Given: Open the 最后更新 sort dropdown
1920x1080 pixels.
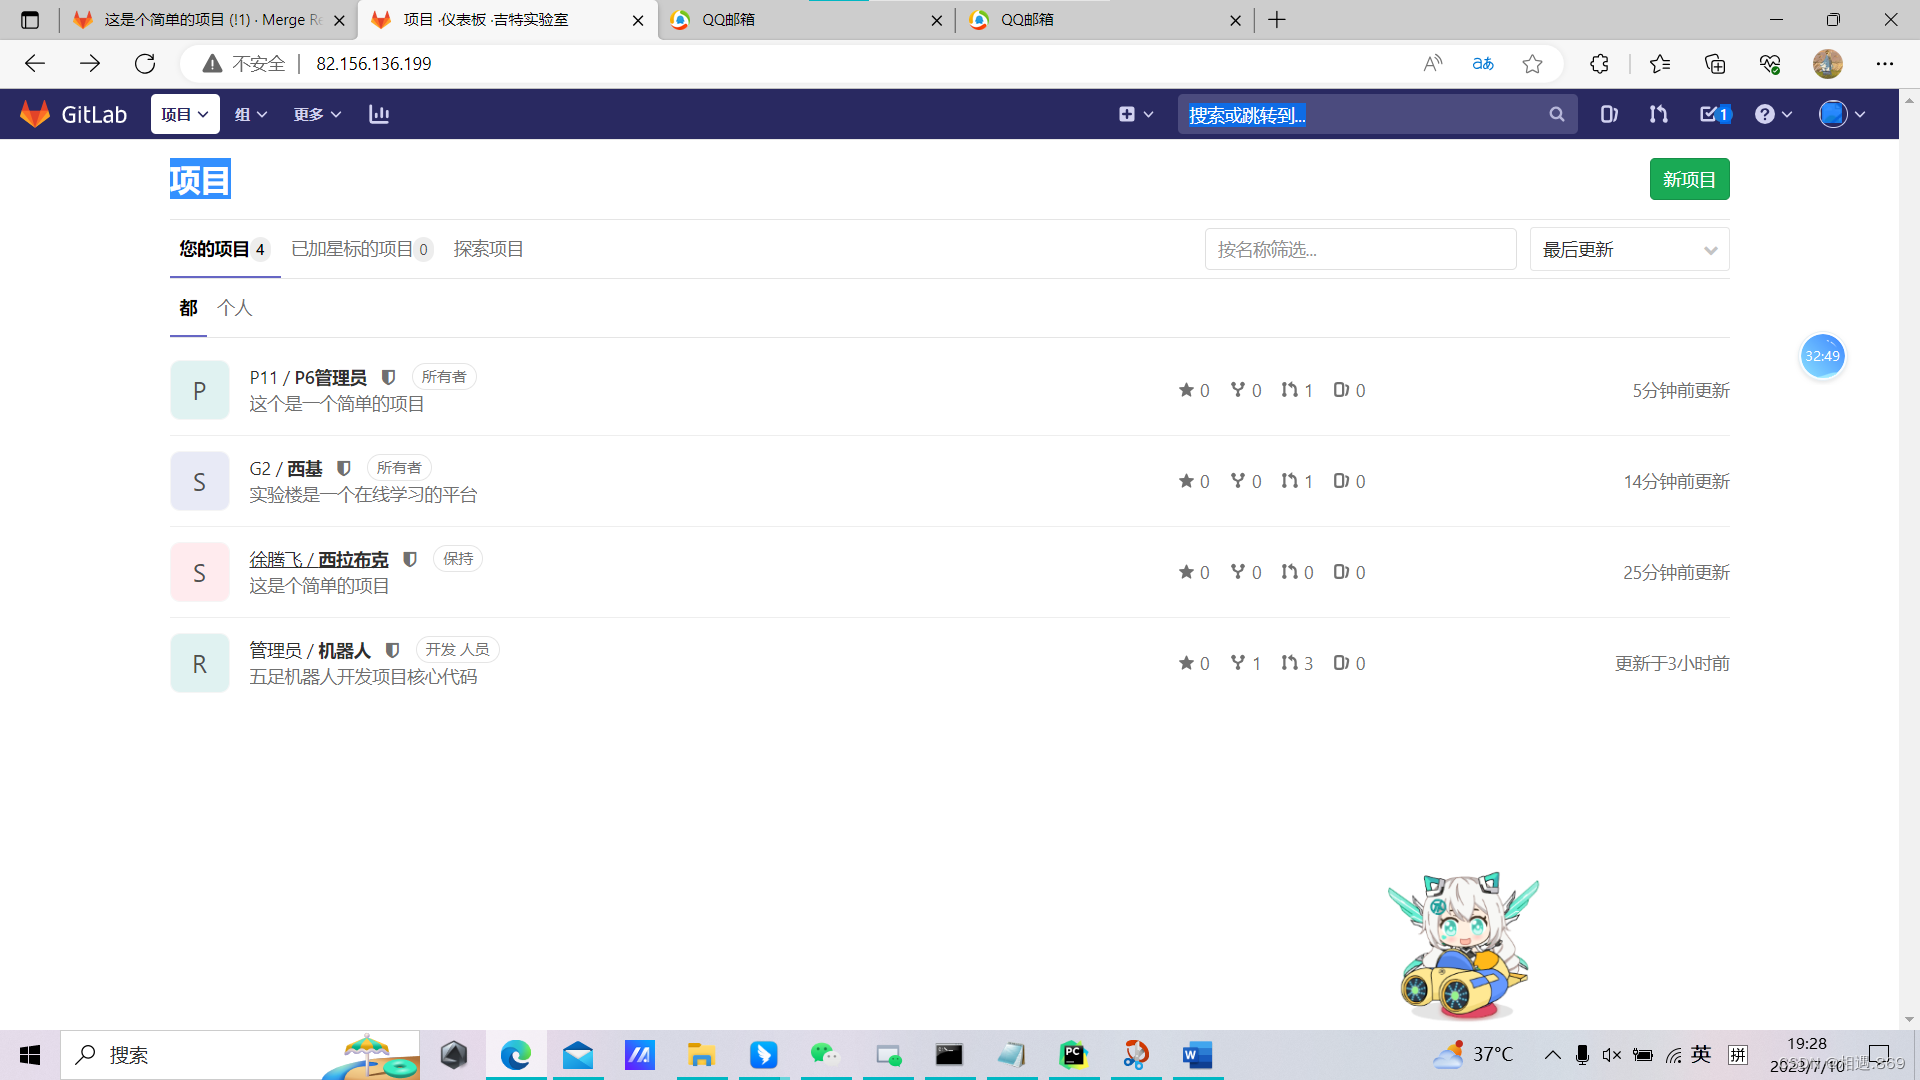Looking at the screenshot, I should point(1629,250).
